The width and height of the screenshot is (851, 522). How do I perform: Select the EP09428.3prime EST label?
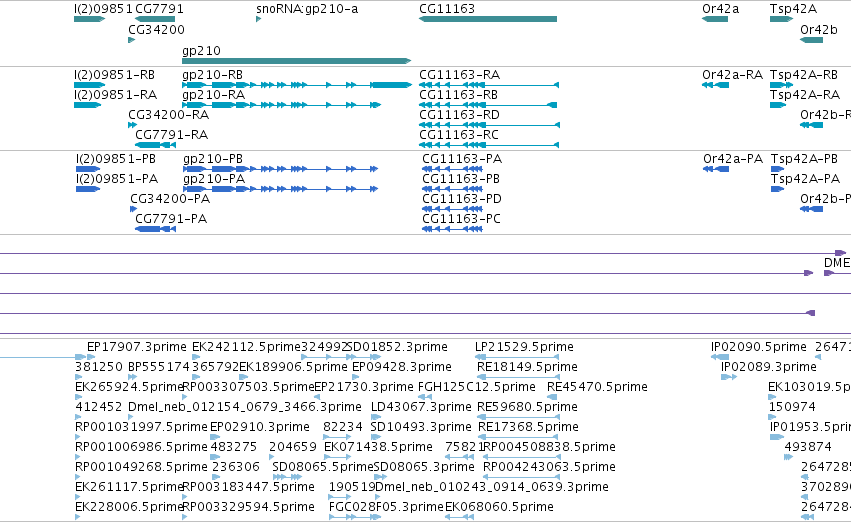(402, 367)
